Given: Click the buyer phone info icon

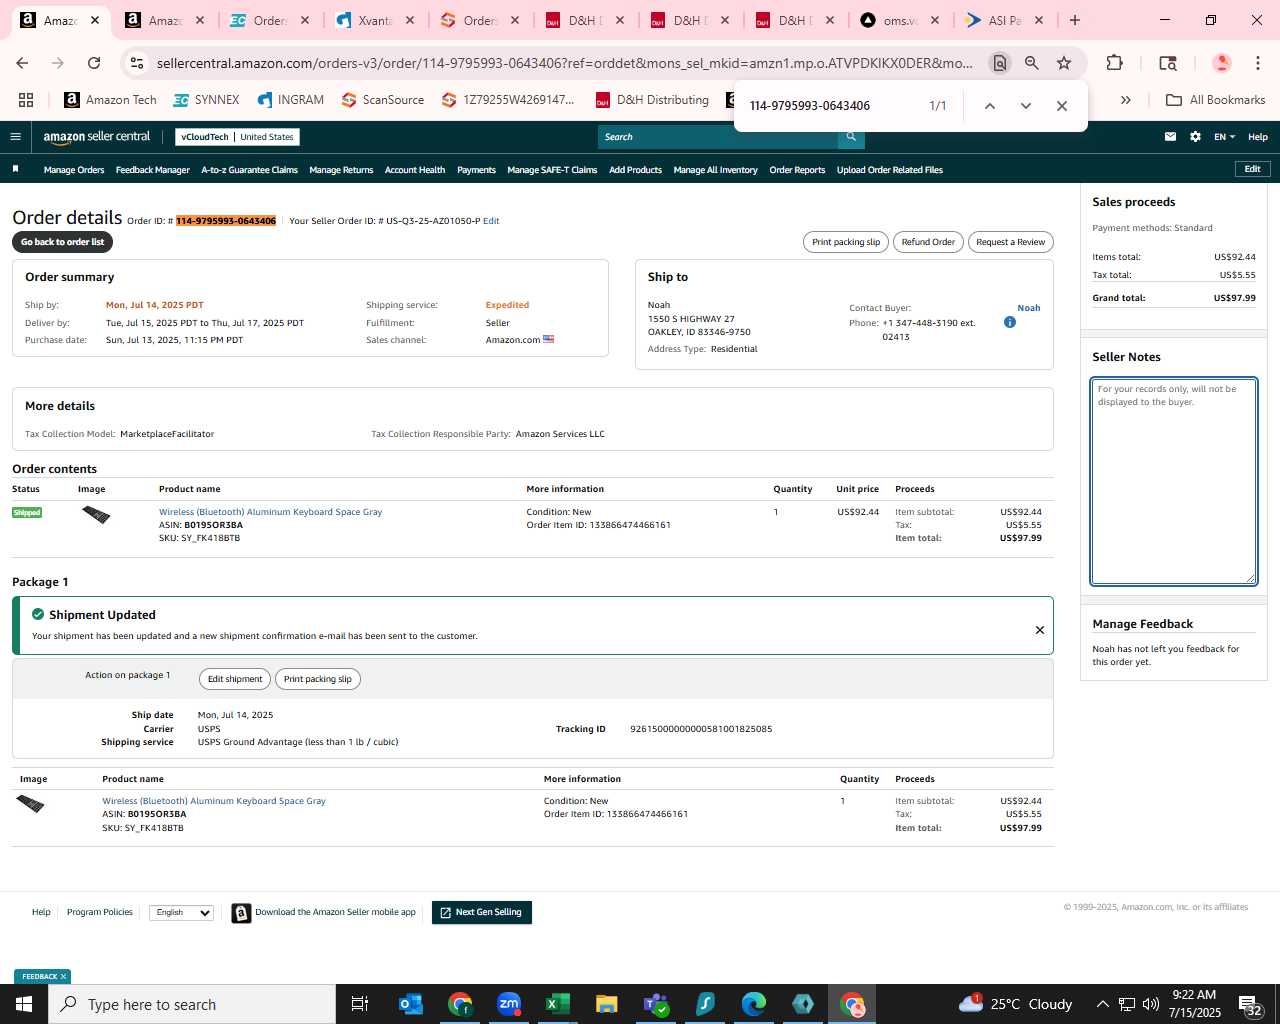Looking at the screenshot, I should coord(1009,322).
